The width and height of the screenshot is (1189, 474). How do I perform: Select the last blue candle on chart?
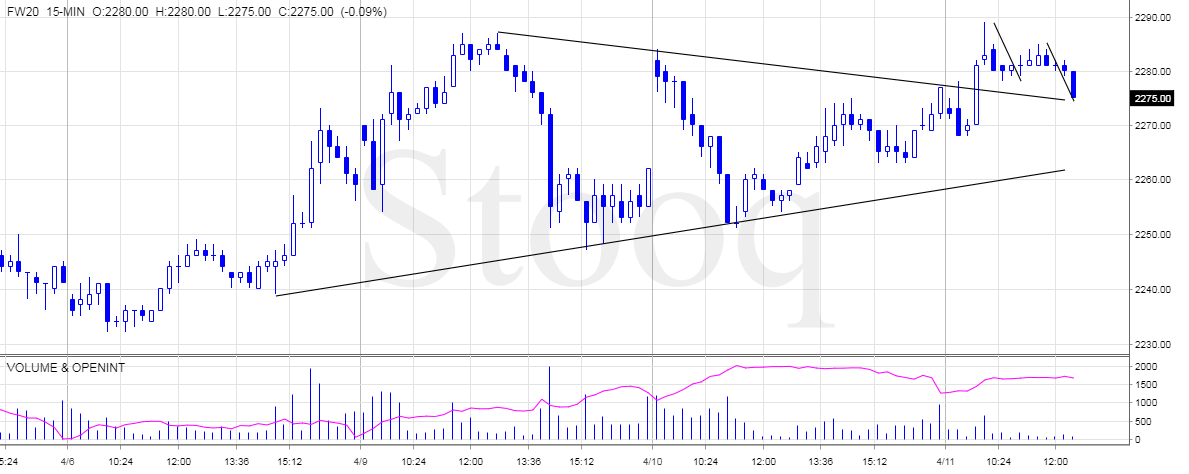1073,84
